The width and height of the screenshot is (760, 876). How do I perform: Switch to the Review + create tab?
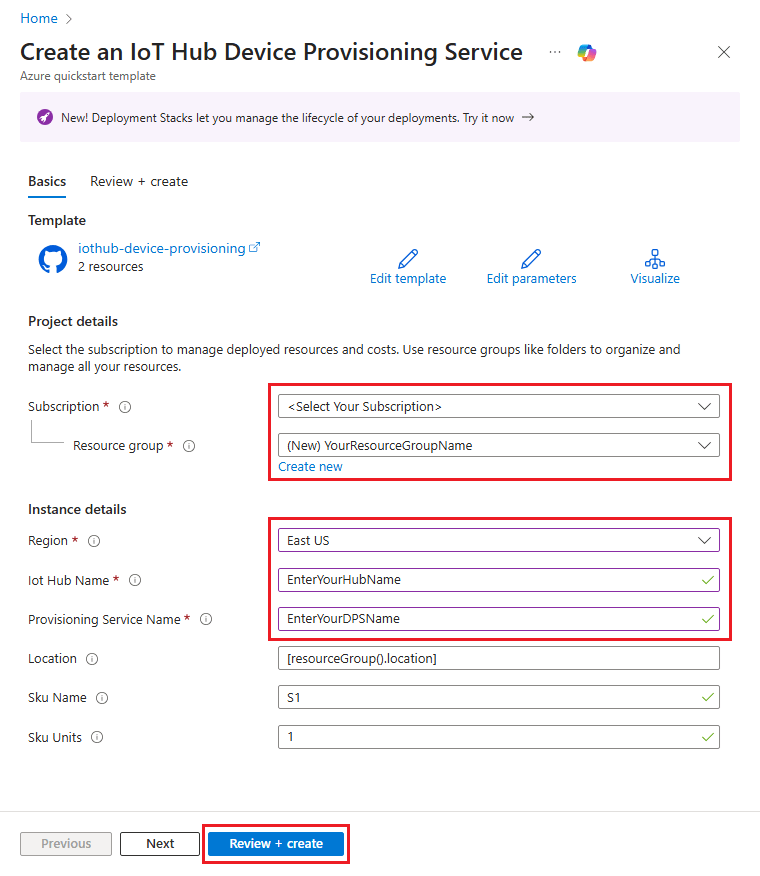pos(138,181)
